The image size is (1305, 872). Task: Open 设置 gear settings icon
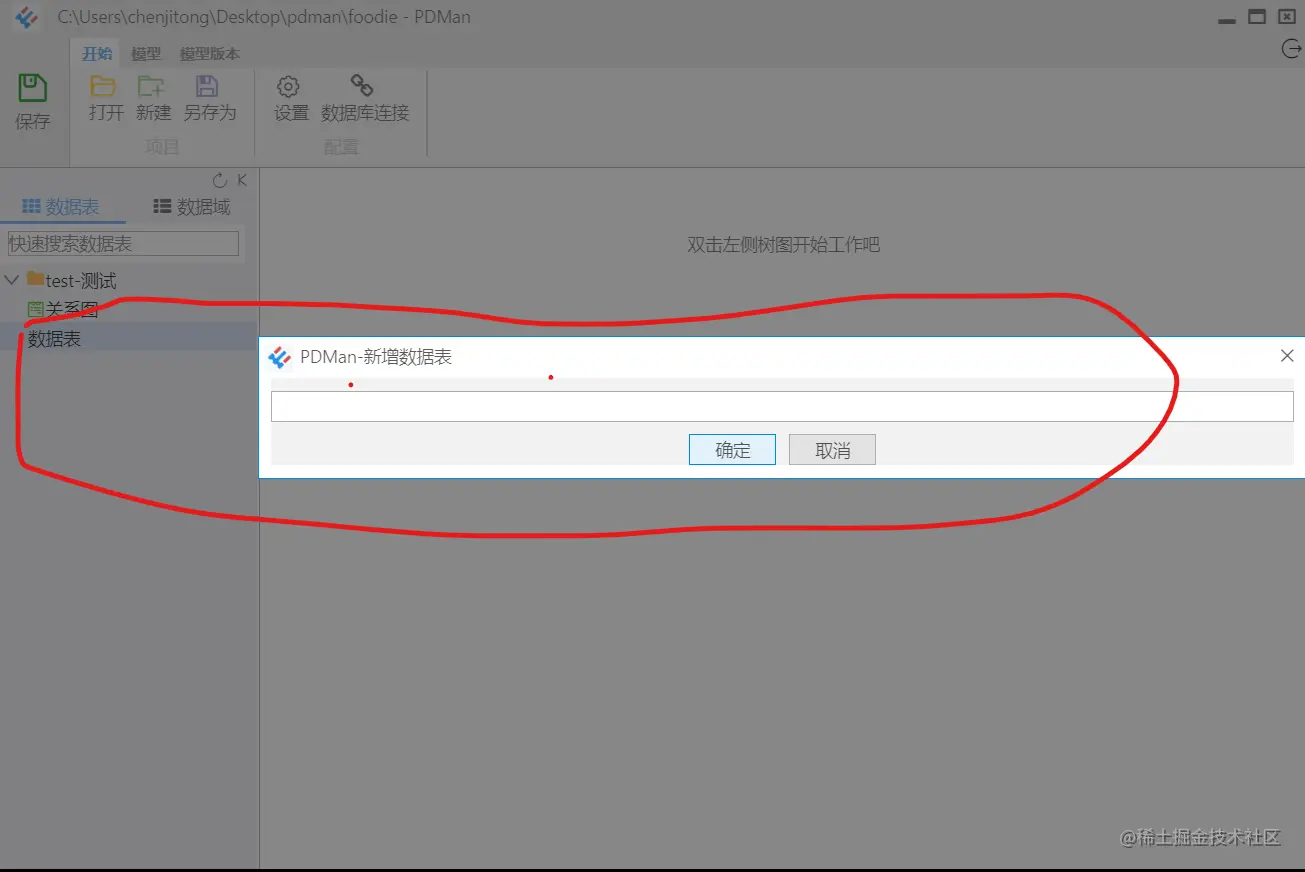pos(289,86)
